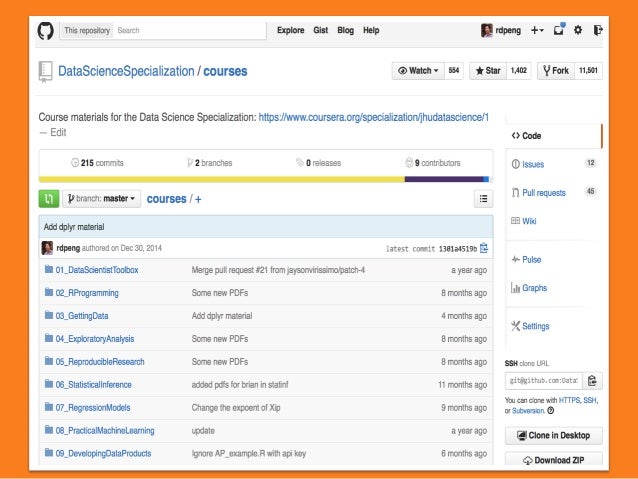This screenshot has height=479, width=638.
Task: Open 01_DataScientistToolbox folder
Action: (x=97, y=270)
